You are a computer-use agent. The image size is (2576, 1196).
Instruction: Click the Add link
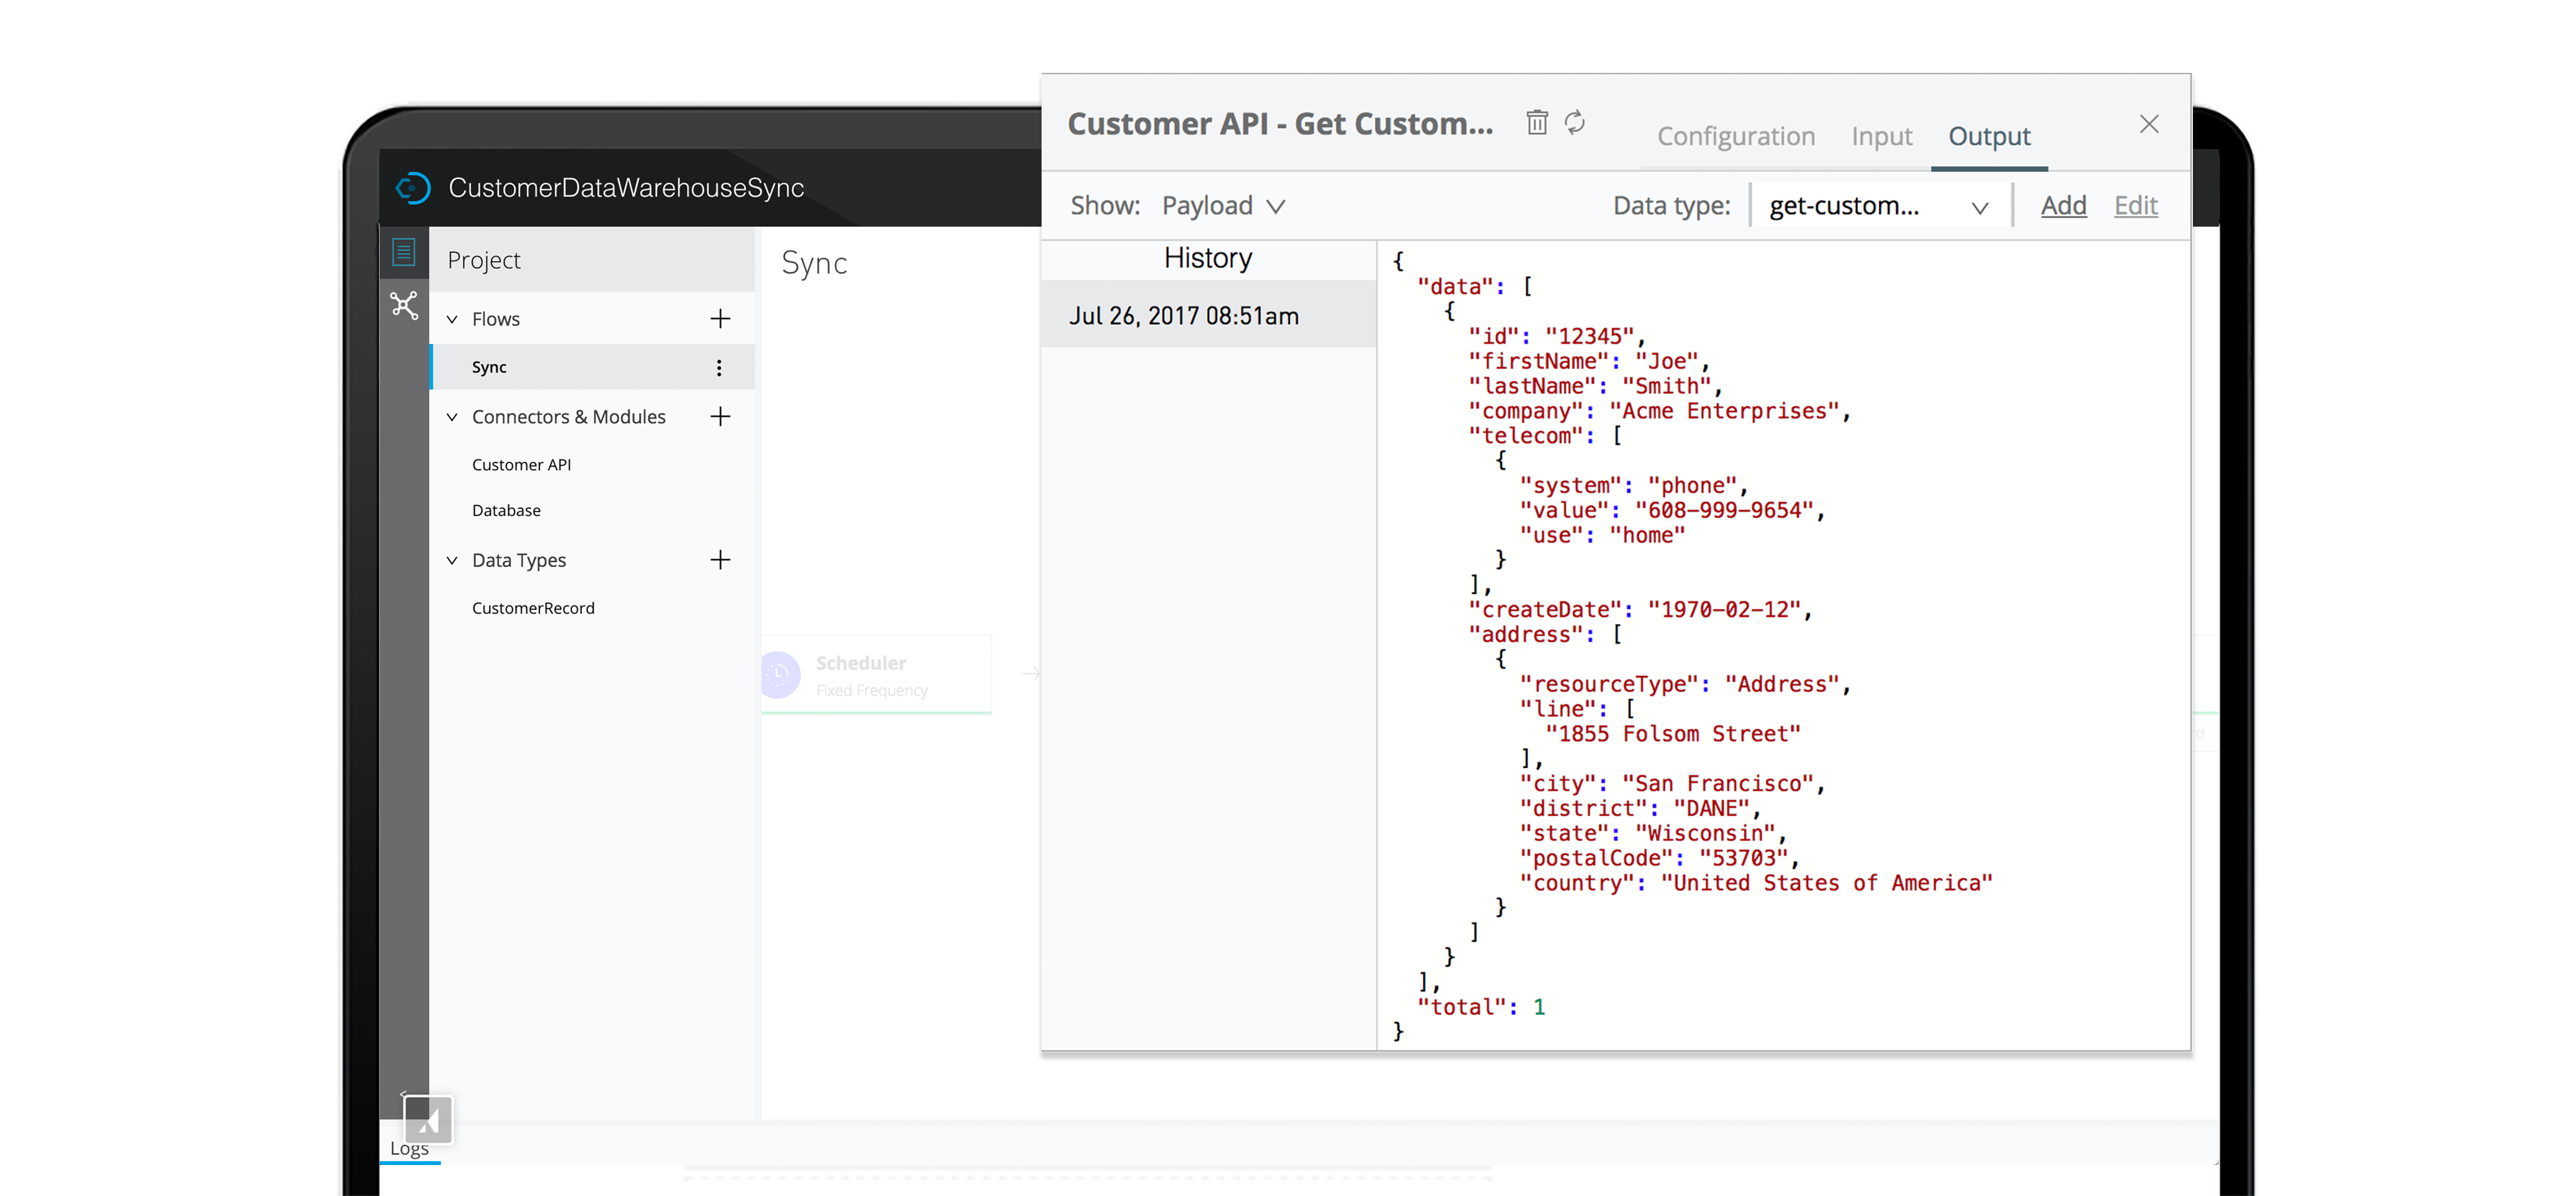[2063, 205]
